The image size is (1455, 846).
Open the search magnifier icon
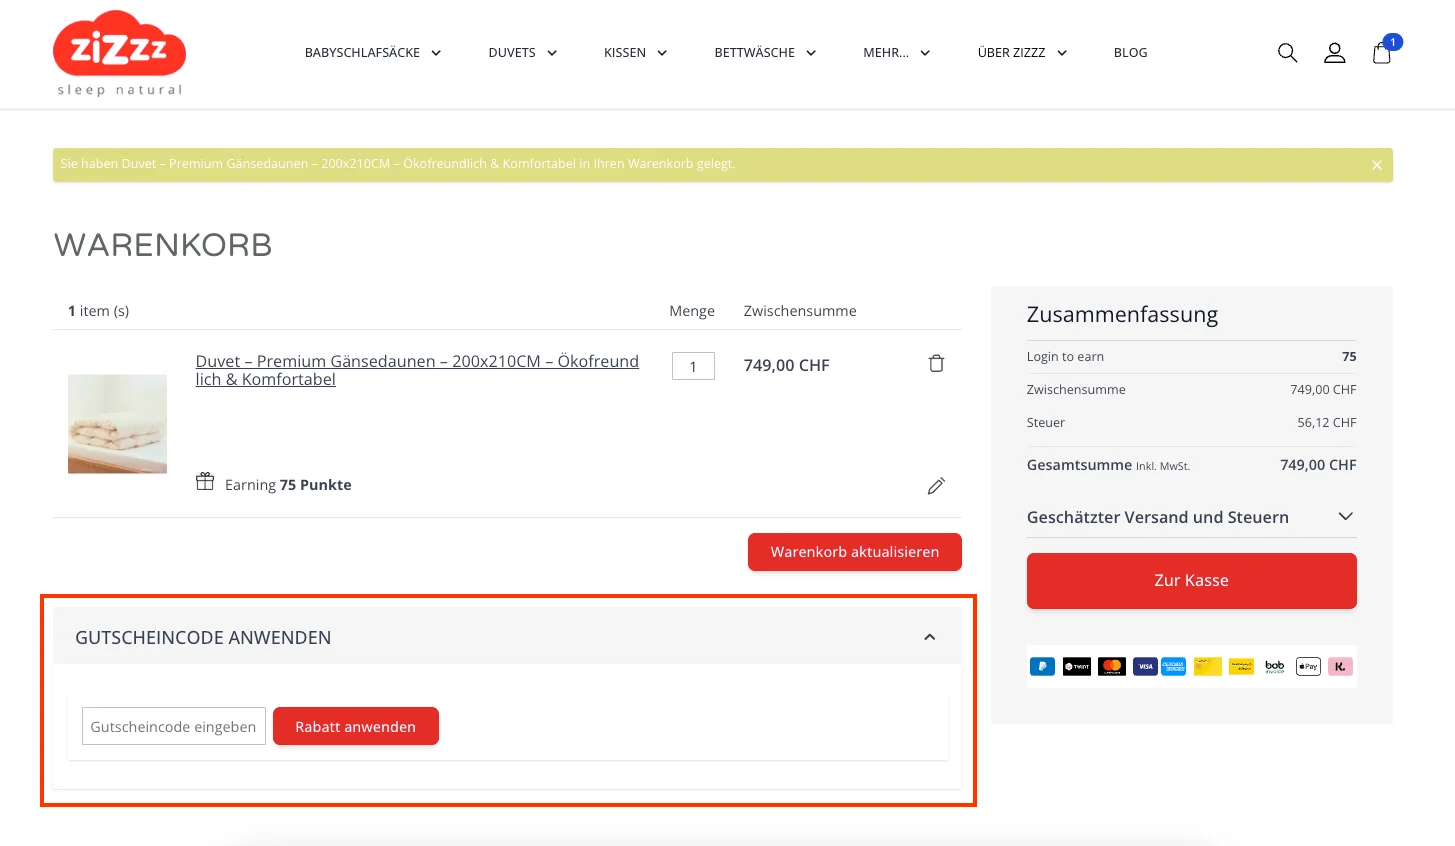click(1287, 53)
